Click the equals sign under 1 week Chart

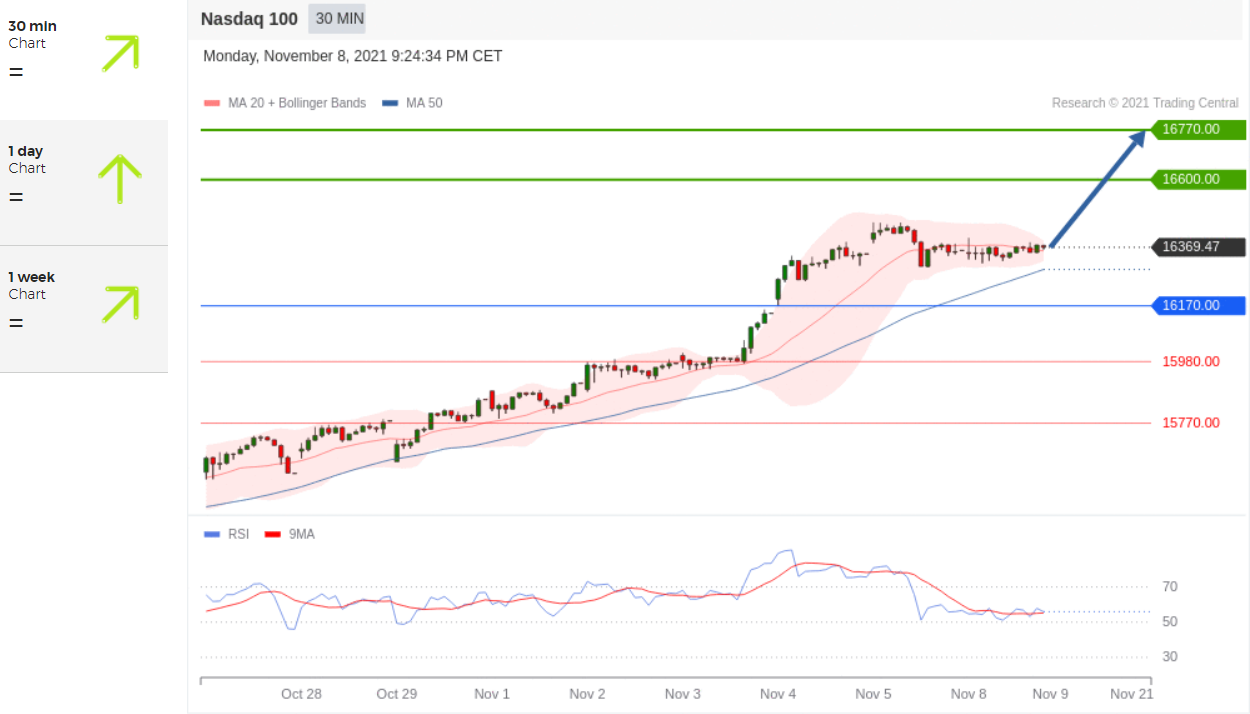pyautogui.click(x=15, y=323)
